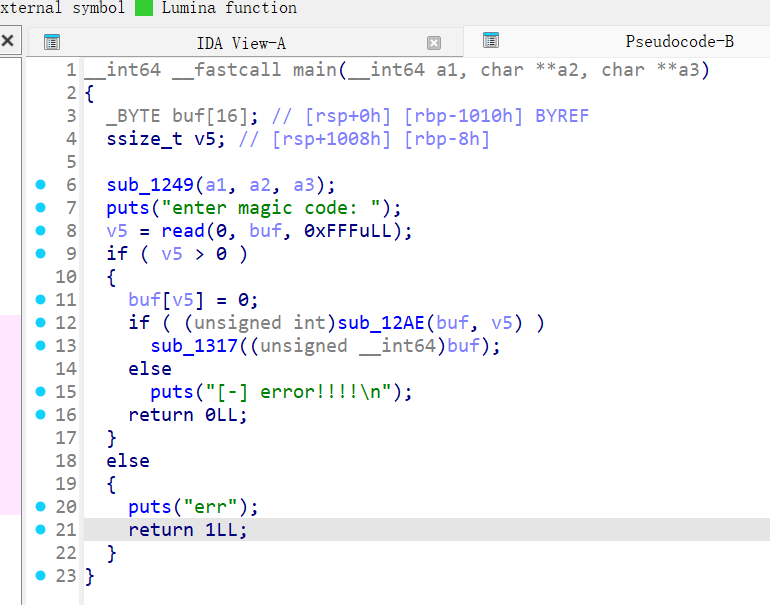Toggle breakpoint dot on line 21
770x605 pixels.
(40, 530)
